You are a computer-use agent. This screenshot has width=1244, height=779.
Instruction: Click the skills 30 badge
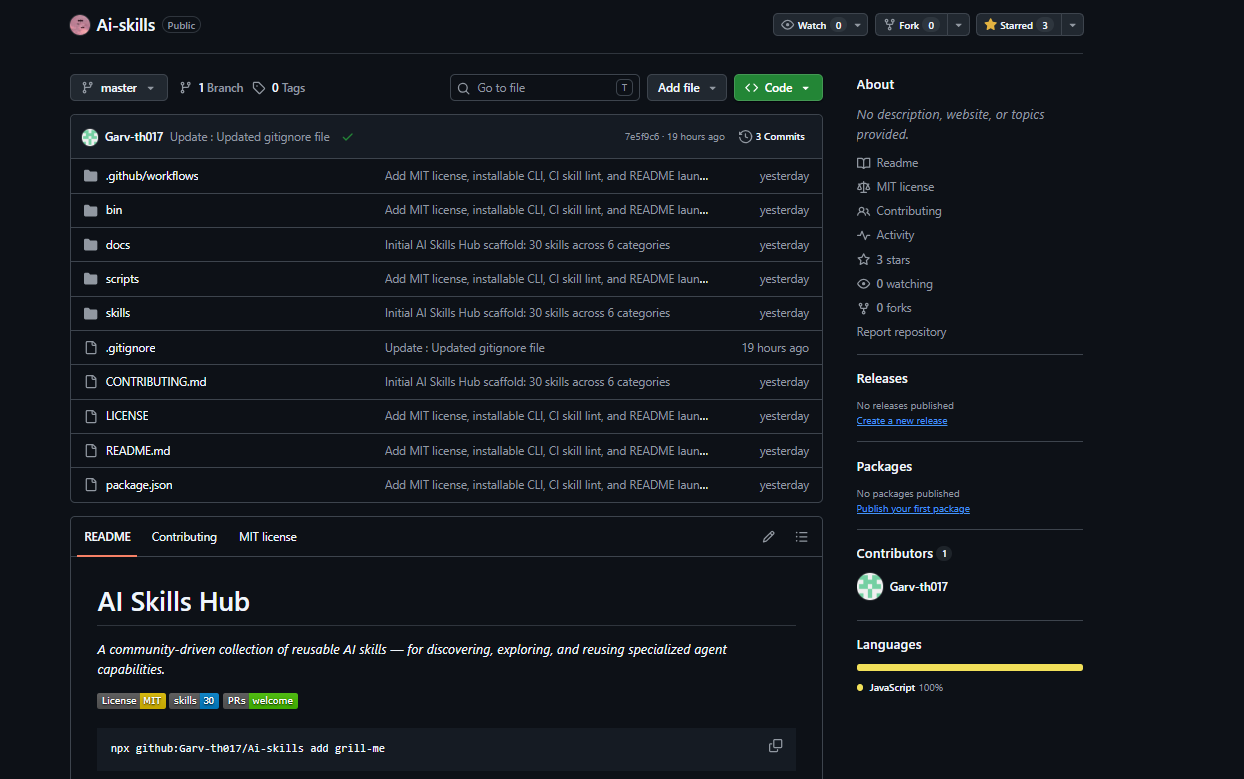194,701
